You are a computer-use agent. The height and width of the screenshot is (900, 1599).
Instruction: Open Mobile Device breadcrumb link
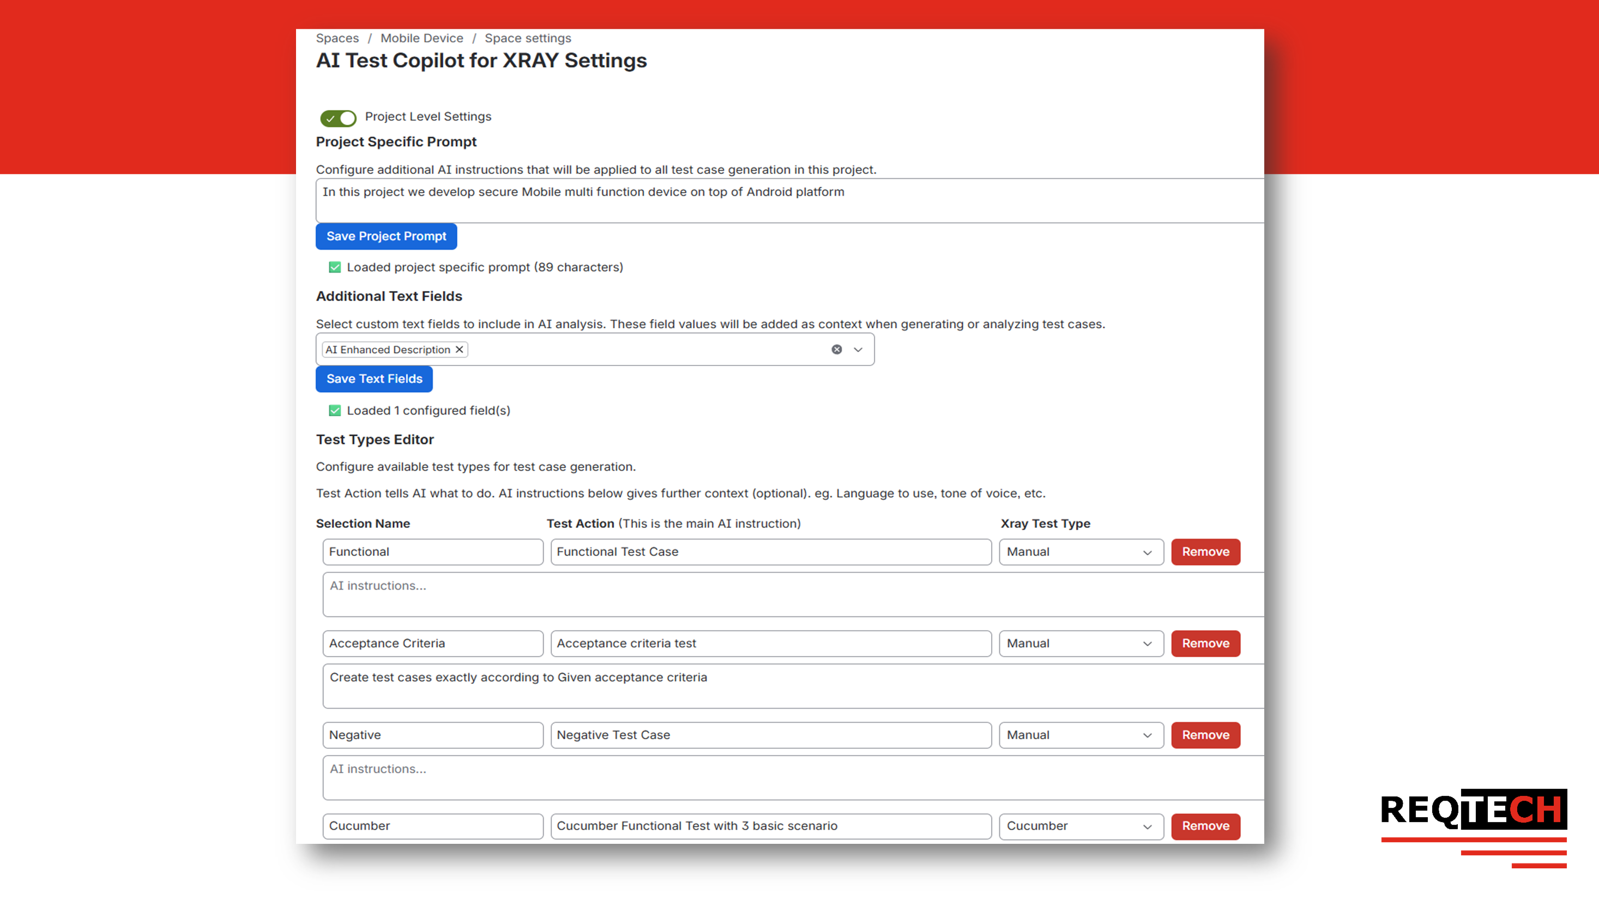click(422, 38)
